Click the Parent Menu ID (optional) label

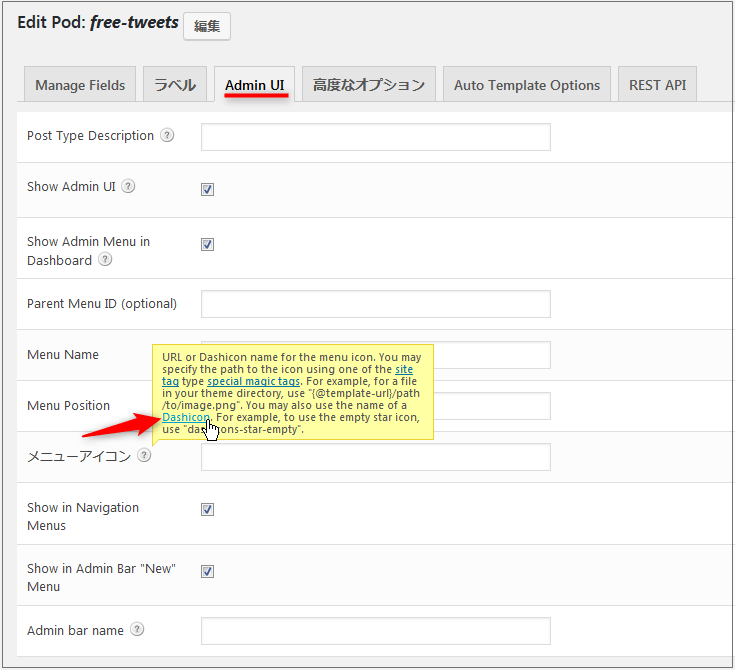pos(102,304)
